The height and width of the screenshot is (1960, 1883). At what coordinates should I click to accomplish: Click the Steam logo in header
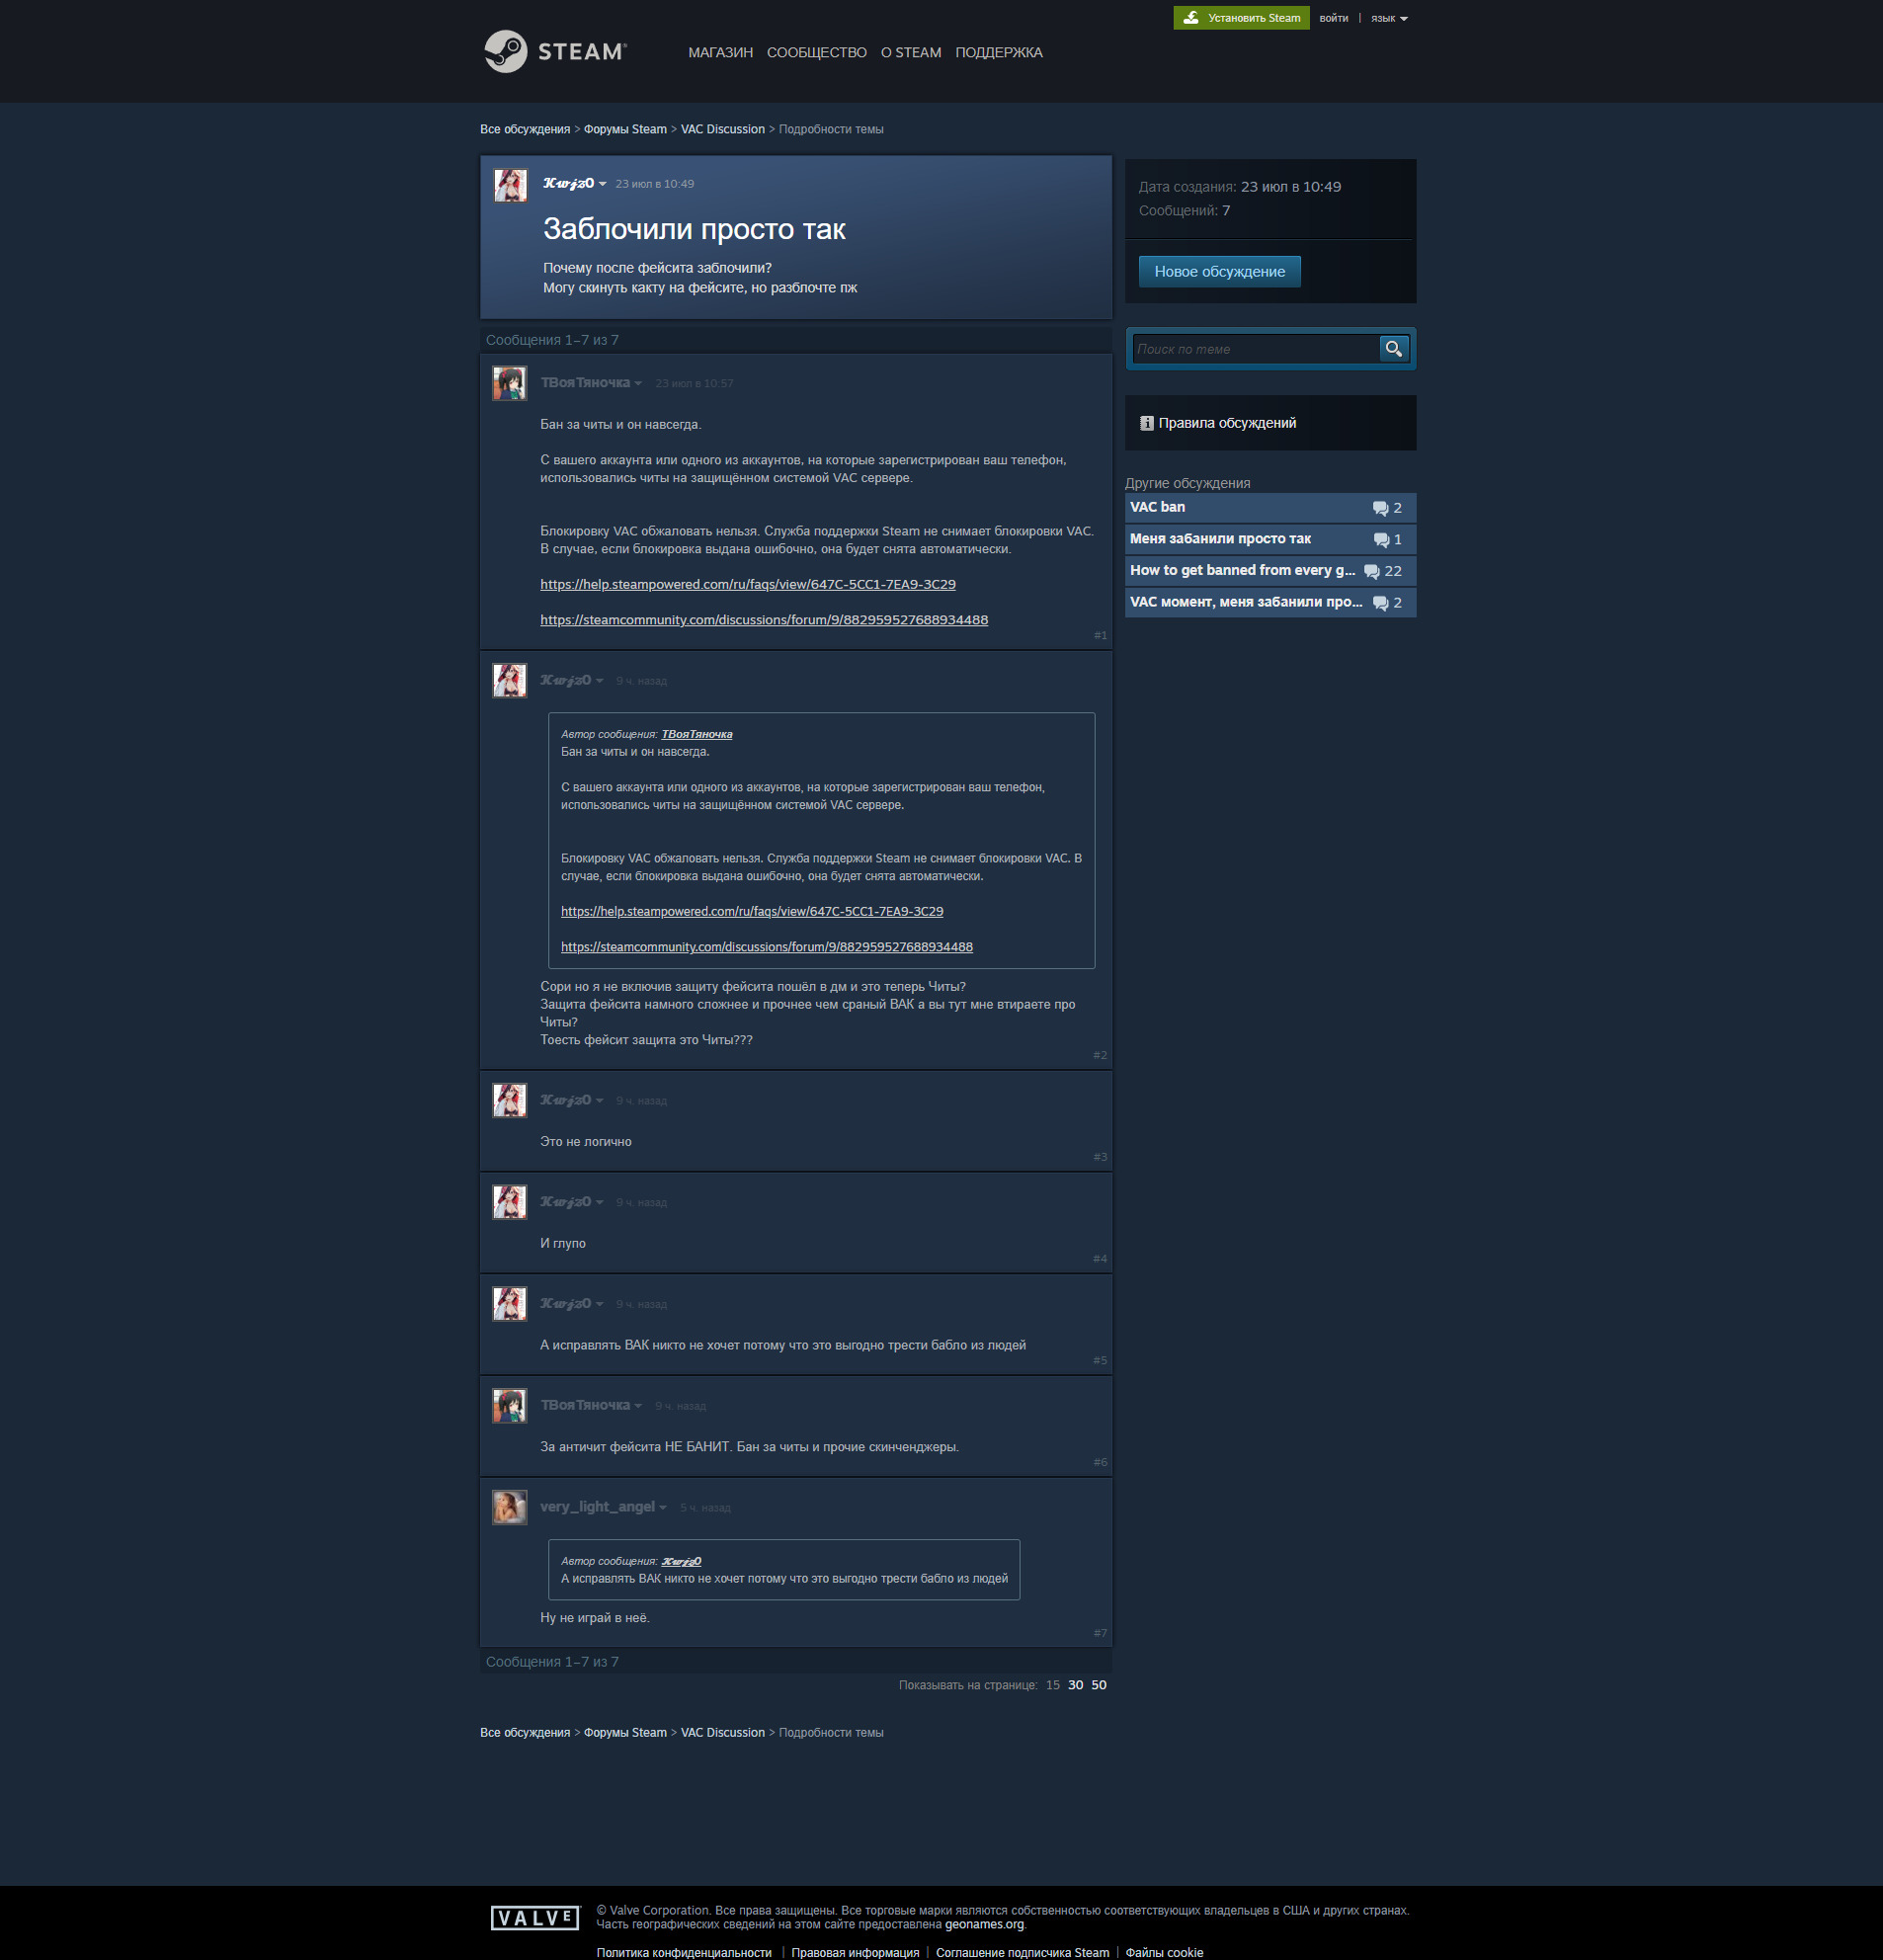pyautogui.click(x=555, y=52)
